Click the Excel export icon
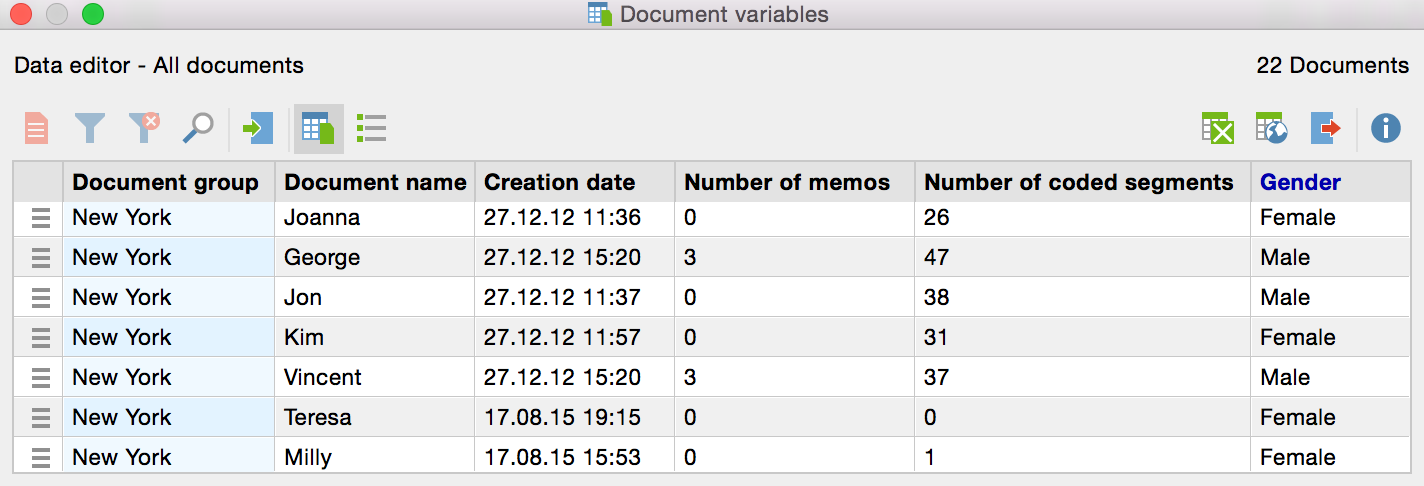The width and height of the screenshot is (1424, 486). (x=1217, y=128)
